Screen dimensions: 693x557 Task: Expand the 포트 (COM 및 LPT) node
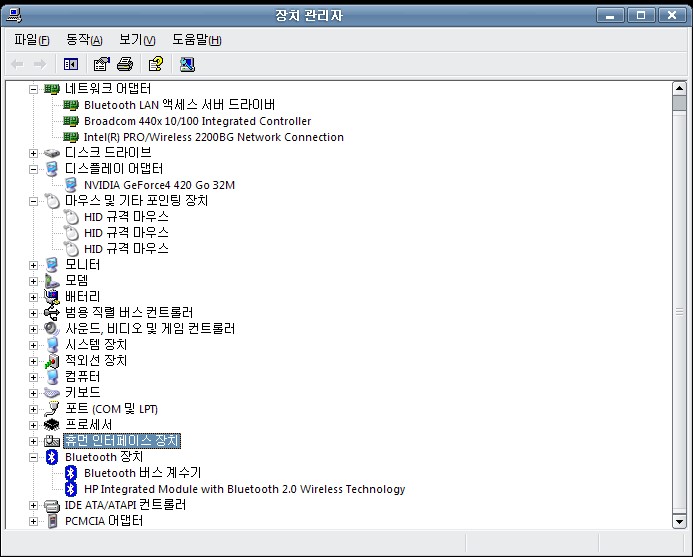pos(33,409)
